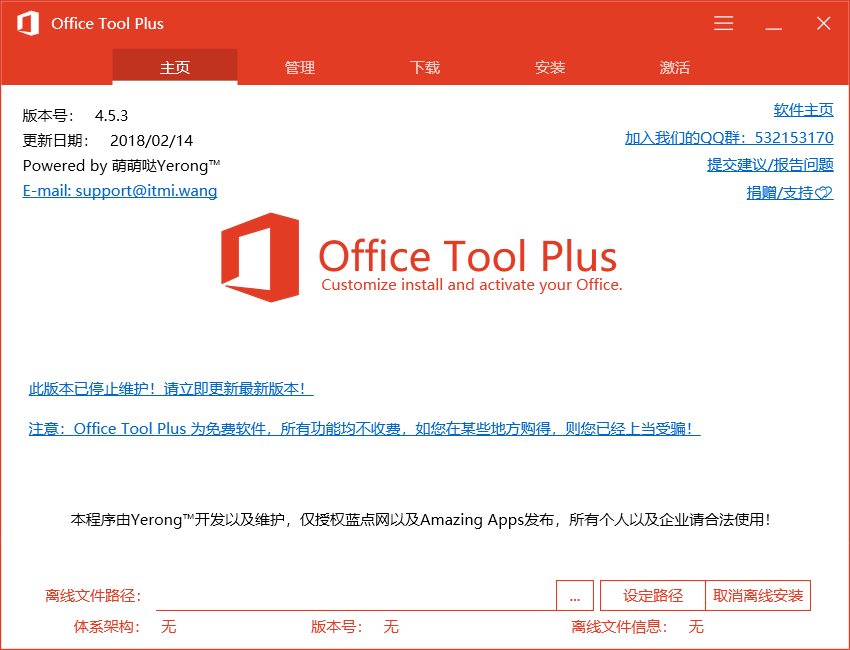The height and width of the screenshot is (650, 850).
Task: Minimize the Office Tool Plus window
Action: pyautogui.click(x=773, y=24)
